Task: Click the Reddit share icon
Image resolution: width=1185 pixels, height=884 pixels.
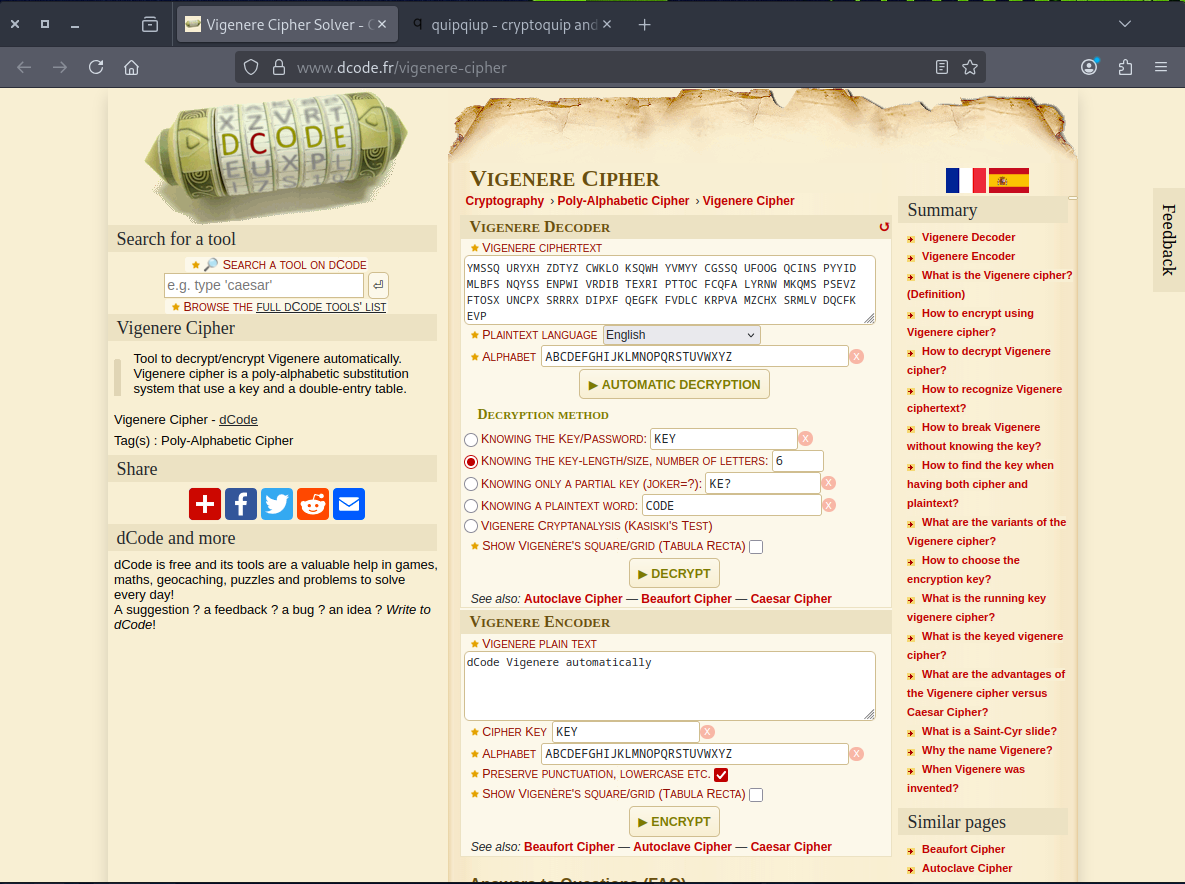Action: tap(313, 503)
